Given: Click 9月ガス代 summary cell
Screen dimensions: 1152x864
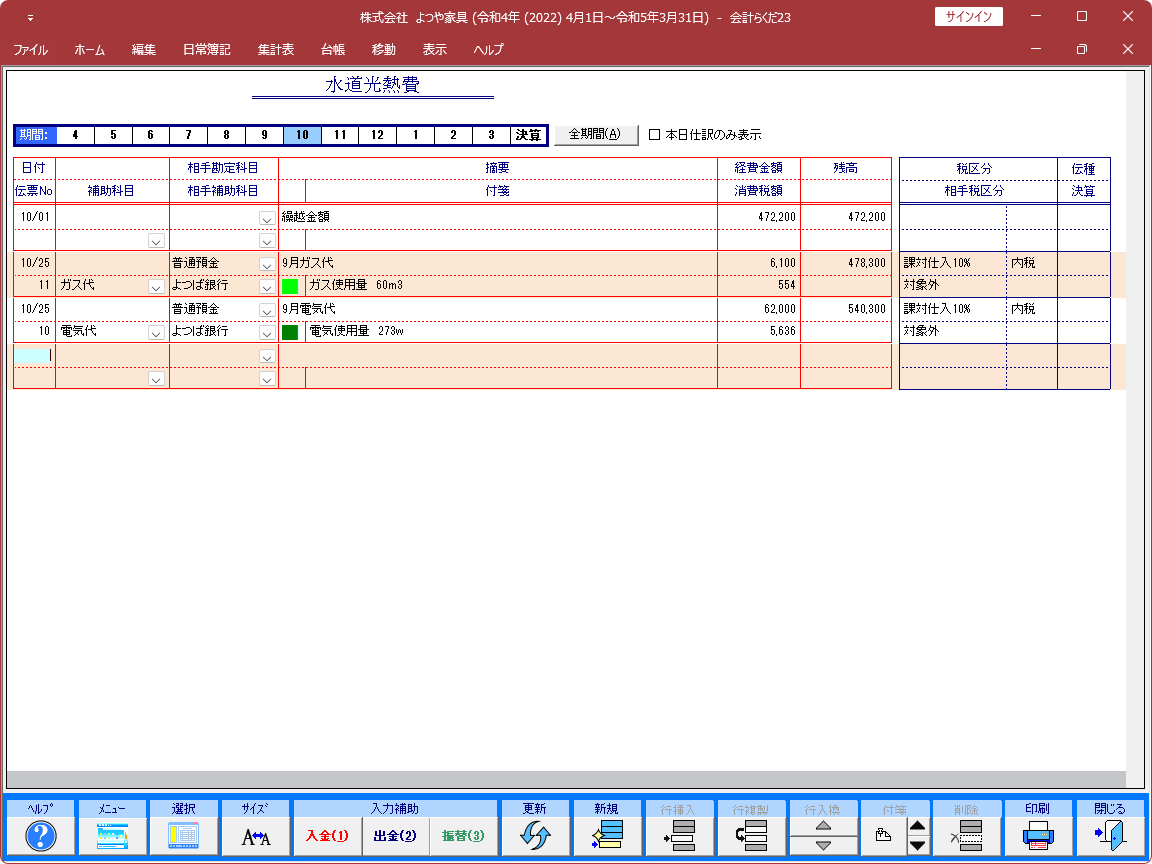Looking at the screenshot, I should coord(497,263).
